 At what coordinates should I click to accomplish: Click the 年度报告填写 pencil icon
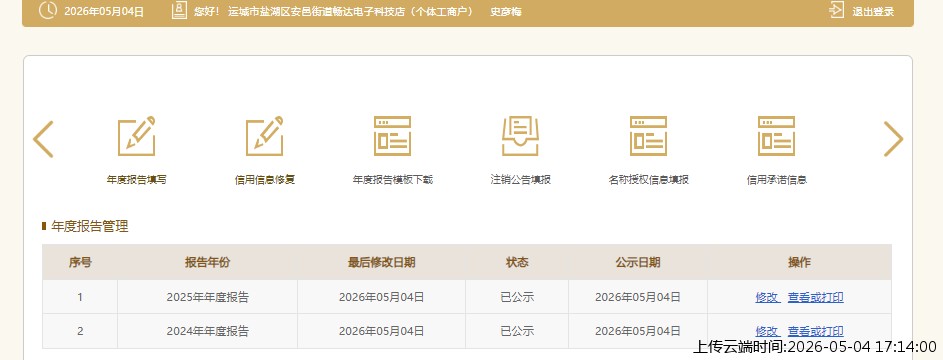click(x=137, y=136)
